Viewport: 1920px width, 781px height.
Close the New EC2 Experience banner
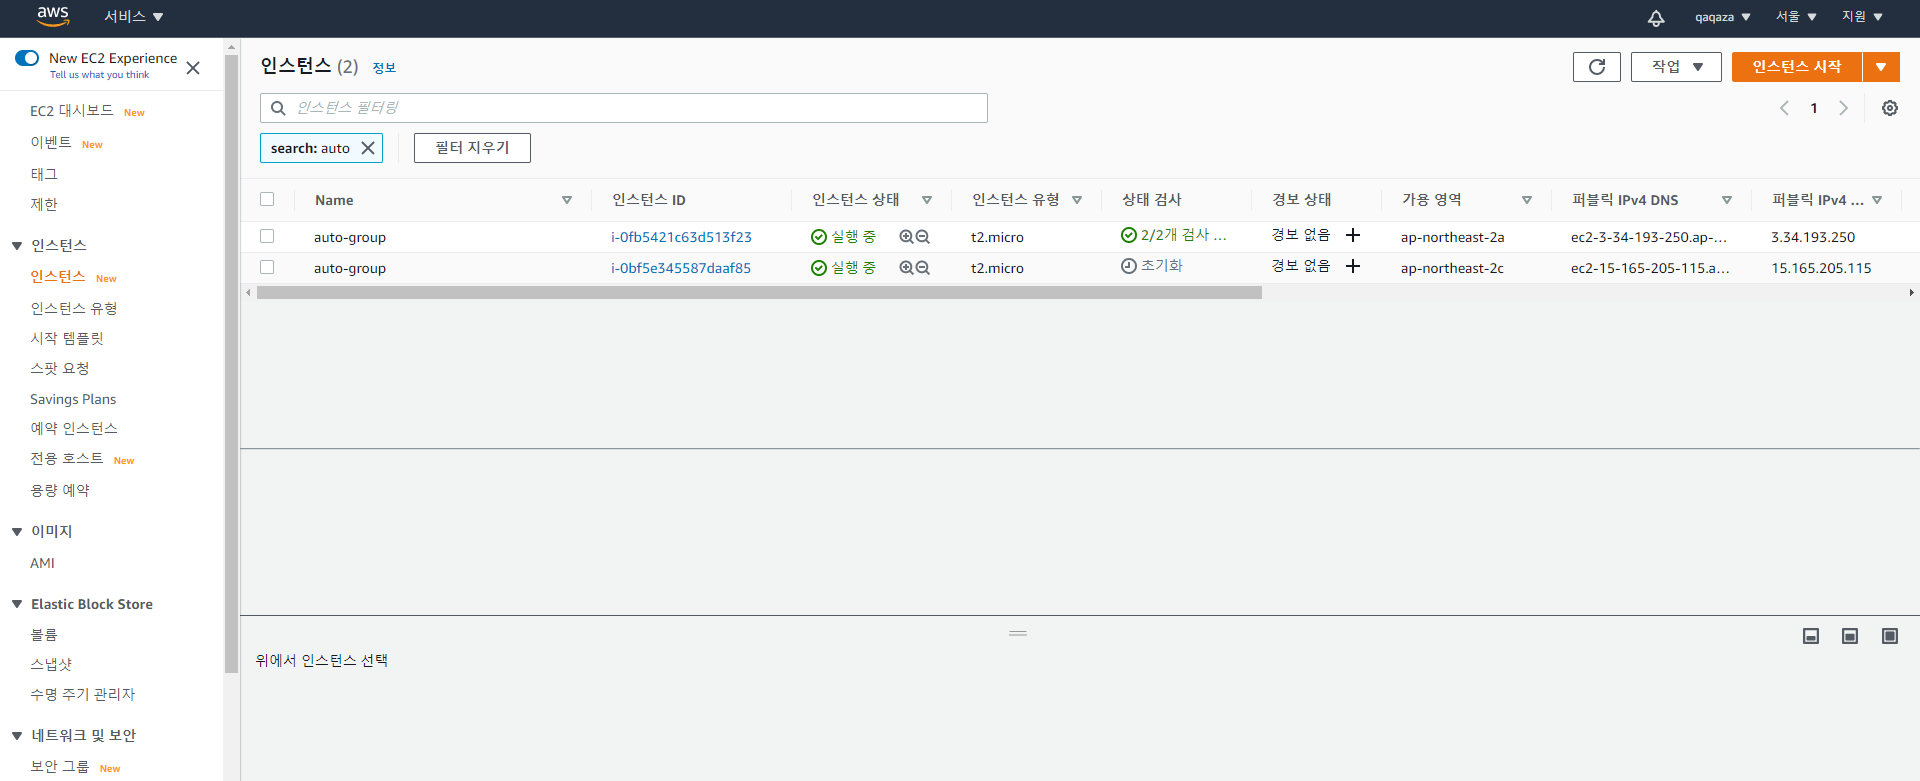coord(193,68)
